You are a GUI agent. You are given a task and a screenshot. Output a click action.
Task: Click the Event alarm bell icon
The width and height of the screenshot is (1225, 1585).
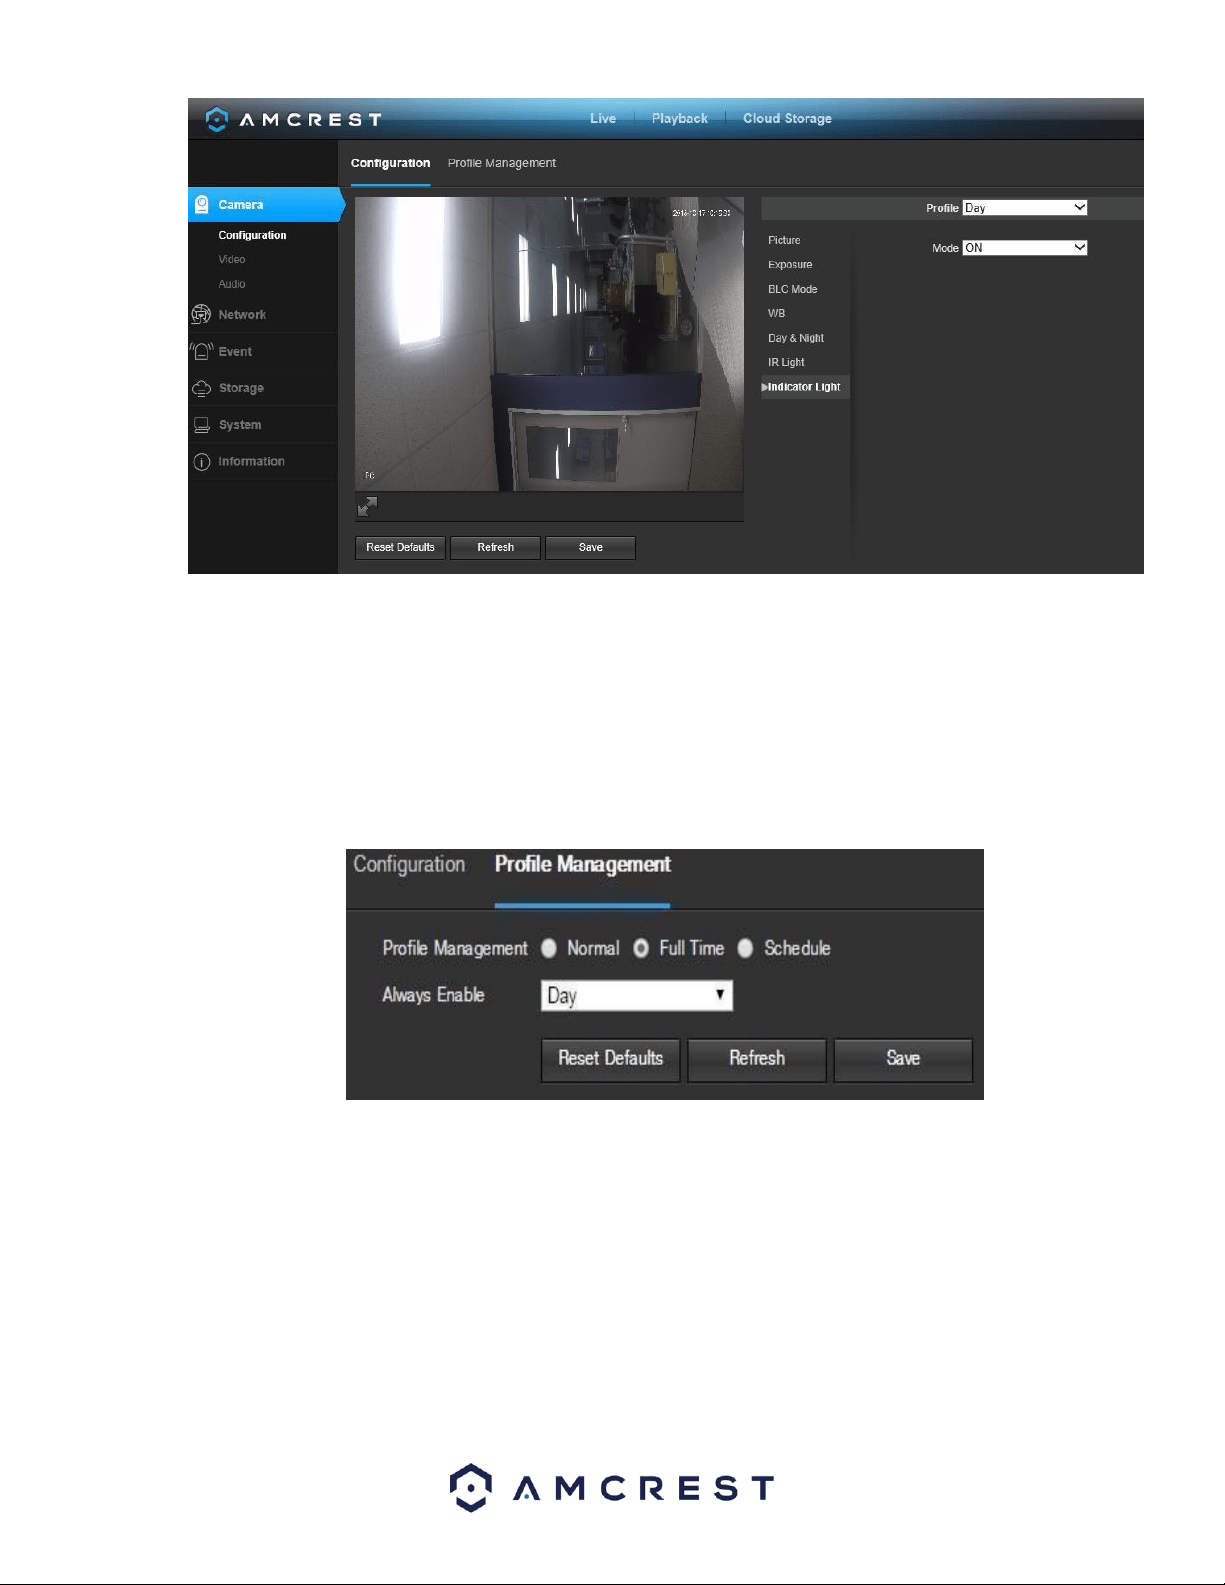(x=201, y=351)
